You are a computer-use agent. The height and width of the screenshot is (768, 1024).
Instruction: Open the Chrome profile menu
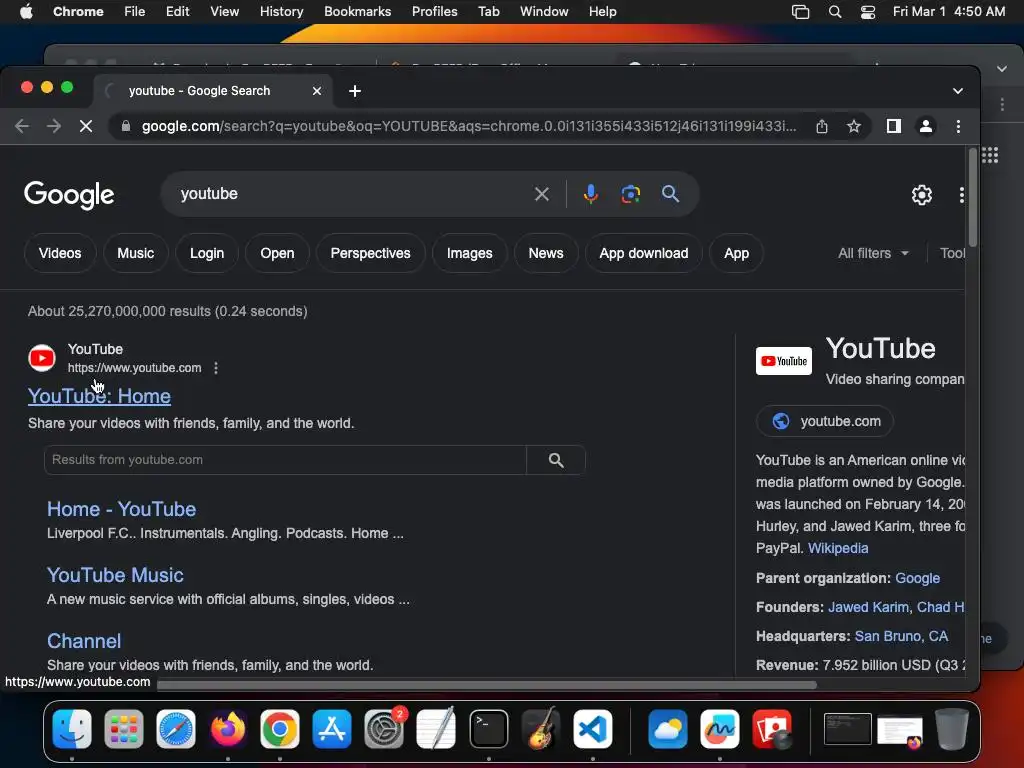click(x=925, y=126)
